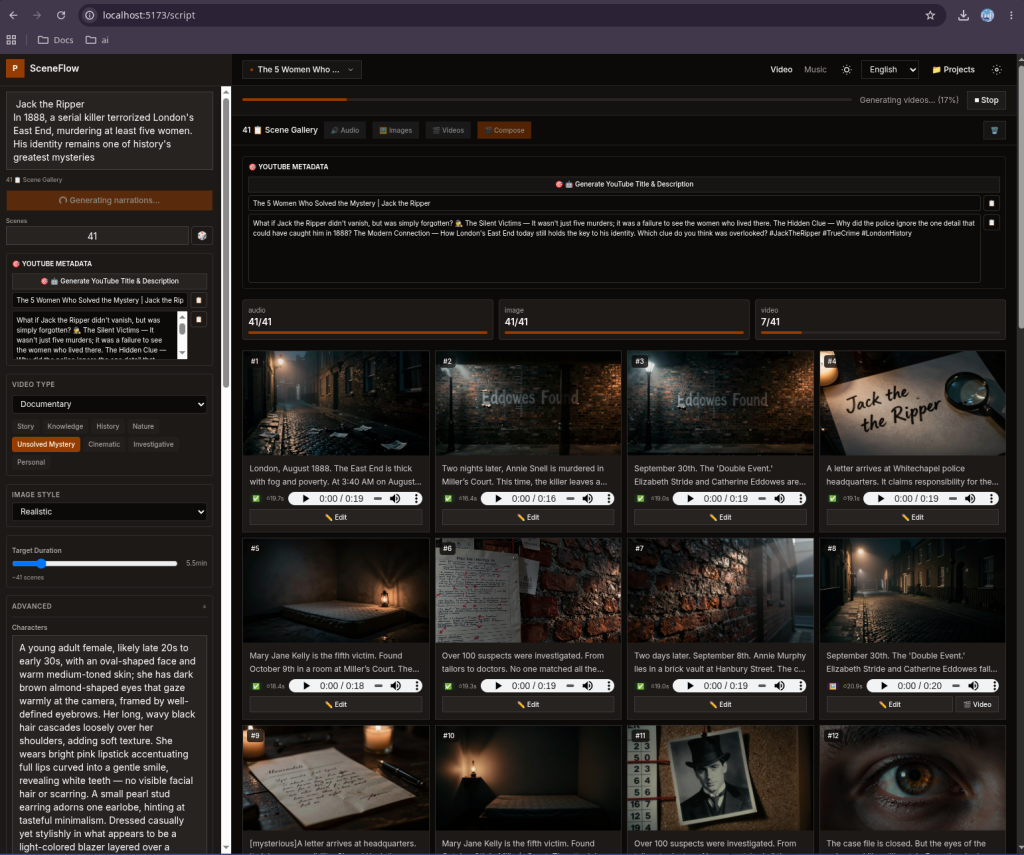Edit scene #1

tap(336, 517)
